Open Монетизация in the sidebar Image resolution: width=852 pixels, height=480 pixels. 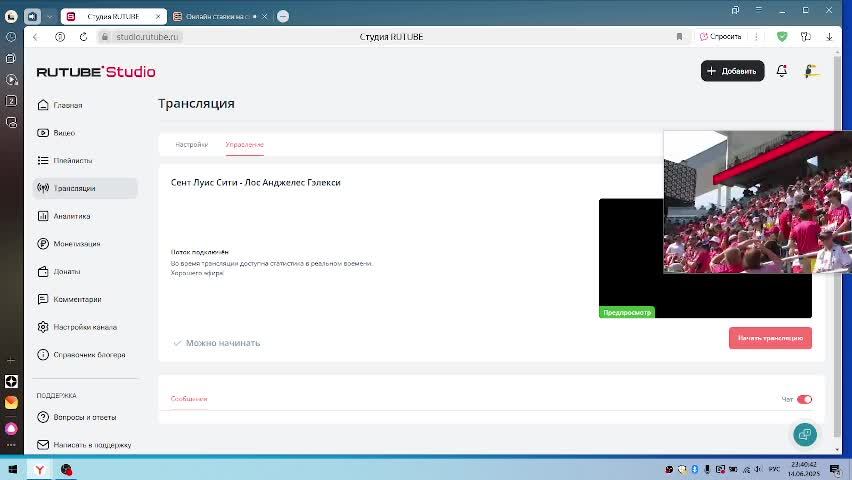[68, 244]
